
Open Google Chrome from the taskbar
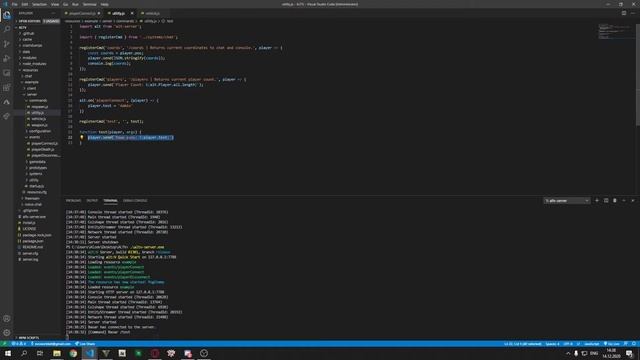coord(73,353)
